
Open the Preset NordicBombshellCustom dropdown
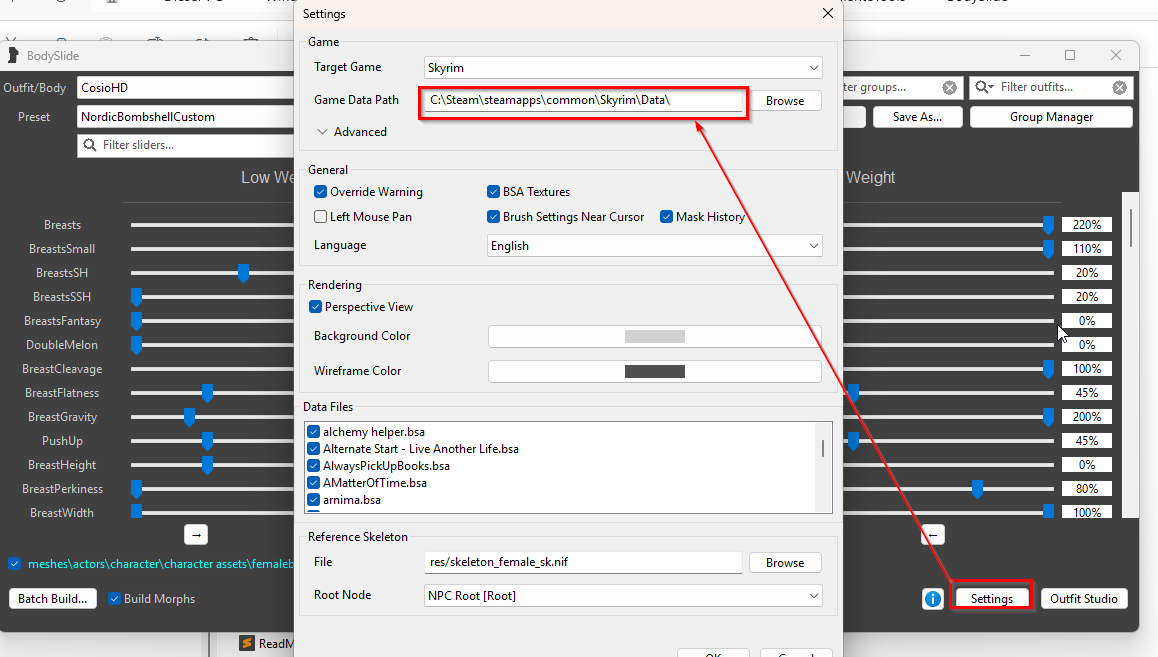[185, 117]
